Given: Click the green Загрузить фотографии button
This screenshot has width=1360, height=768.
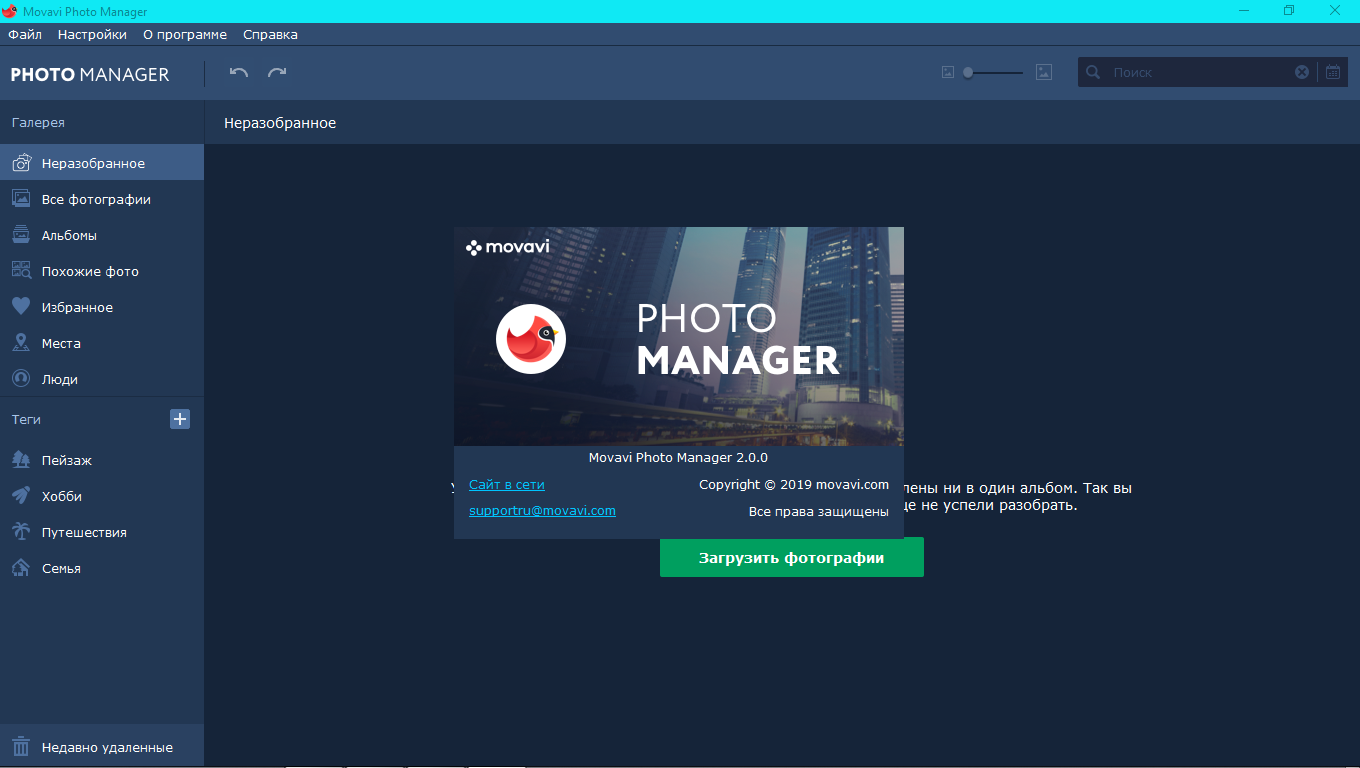Looking at the screenshot, I should [x=791, y=557].
